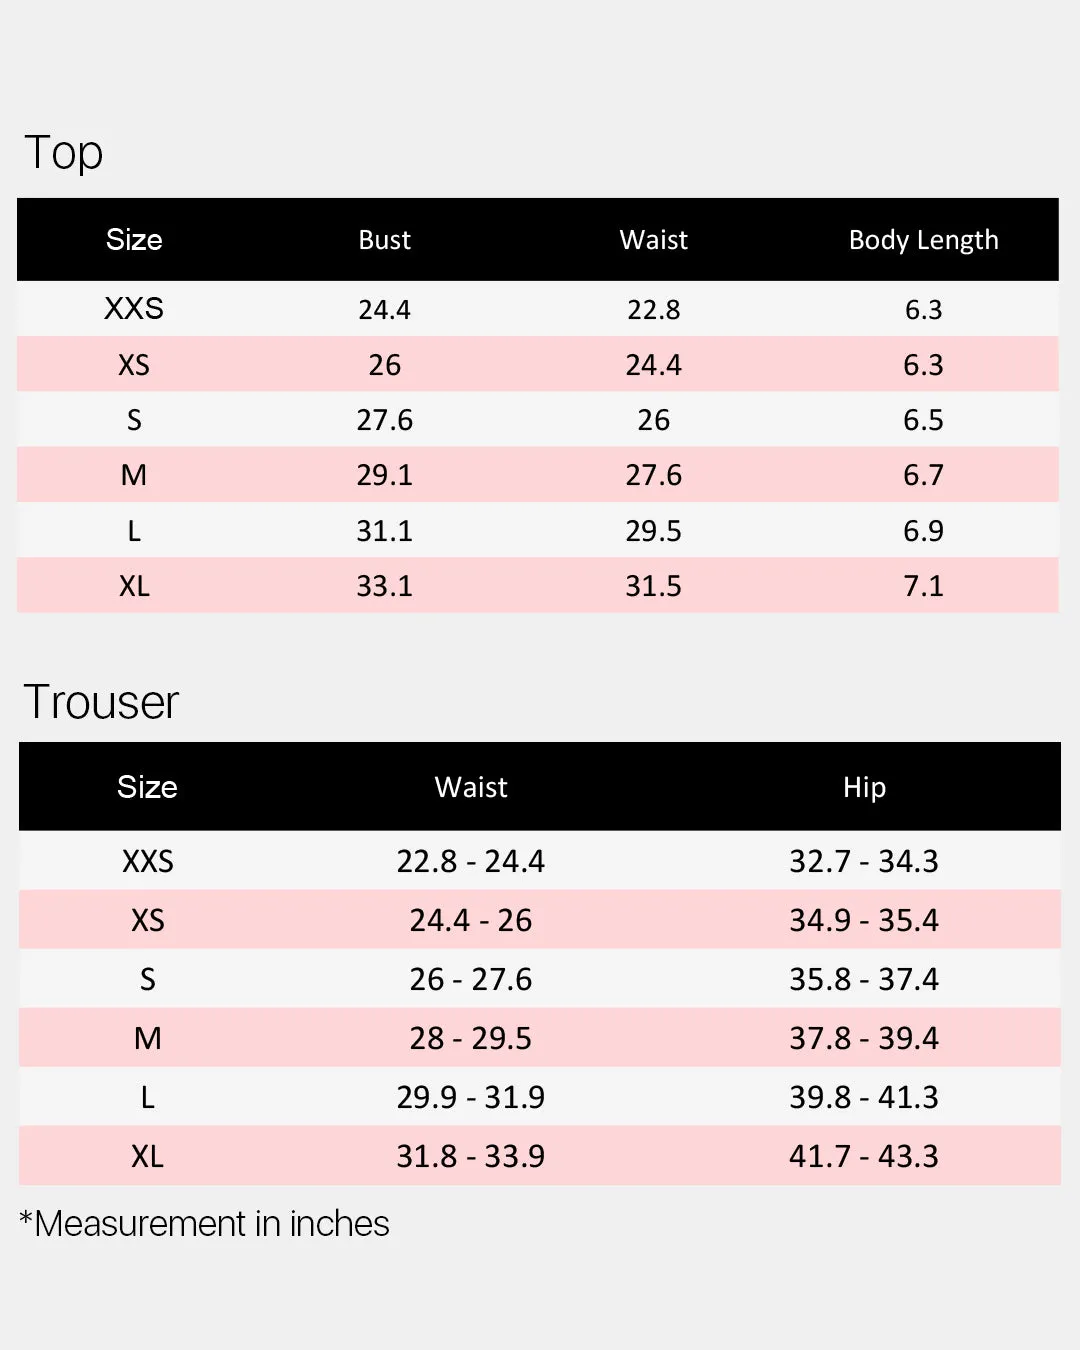The width and height of the screenshot is (1080, 1350).
Task: Click the Top table's Waist header
Action: tap(654, 240)
